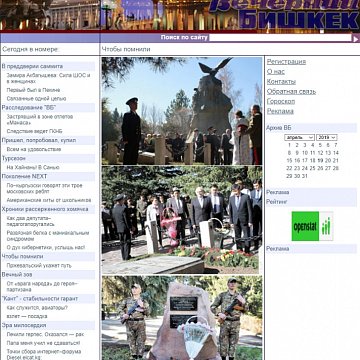Screen dimensions: 360x360
Task: Open article По-кыргызски говорят эти трое
Action: (x=44, y=188)
